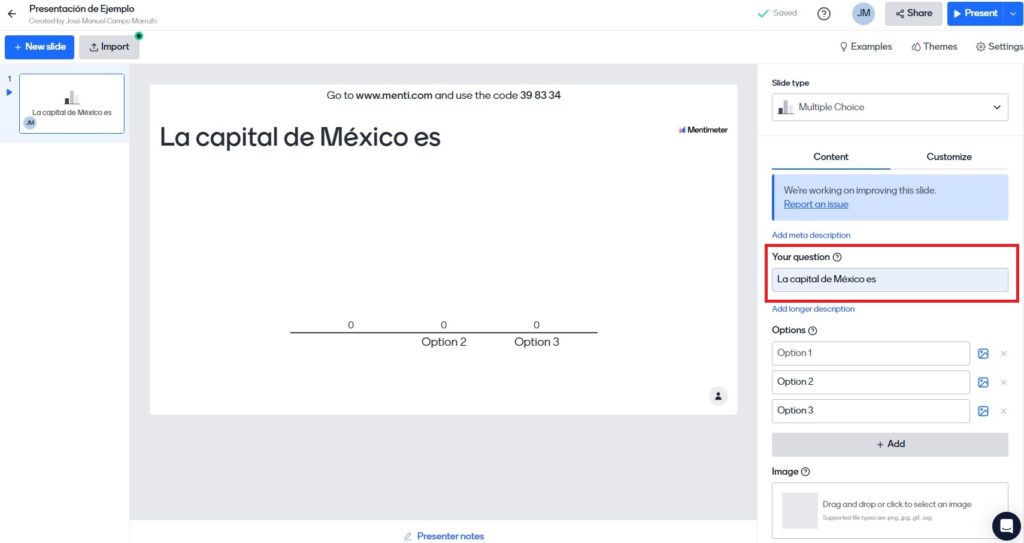This screenshot has width=1024, height=543.
Task: Expand the Slide type Multiple Choice dropdown
Action: pyautogui.click(x=889, y=107)
